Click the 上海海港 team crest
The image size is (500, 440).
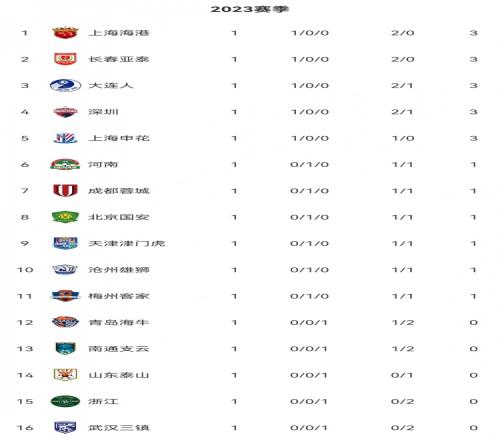click(x=65, y=33)
